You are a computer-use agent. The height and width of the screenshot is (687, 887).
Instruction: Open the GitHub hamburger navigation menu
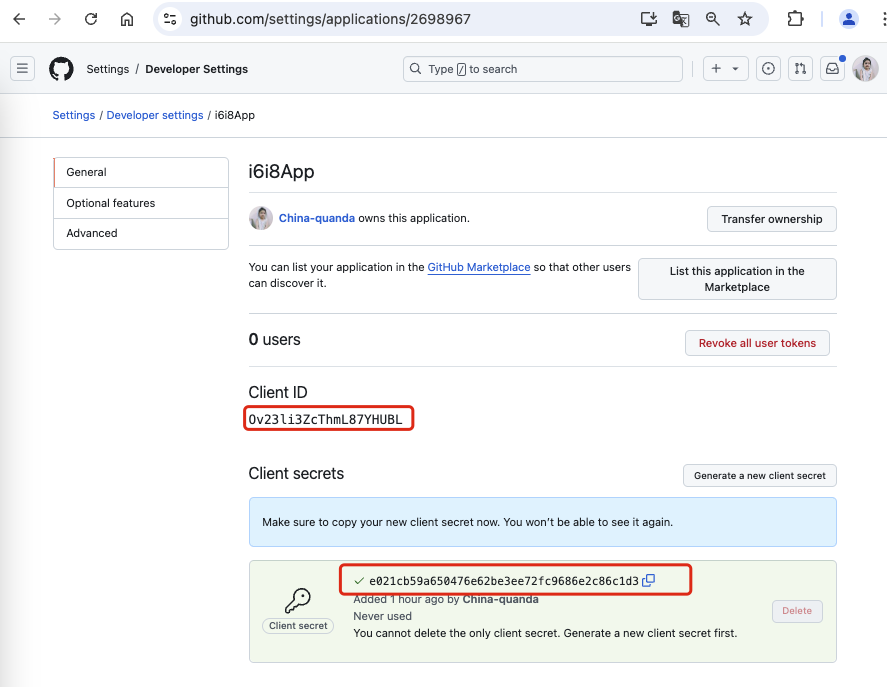pyautogui.click(x=22, y=69)
